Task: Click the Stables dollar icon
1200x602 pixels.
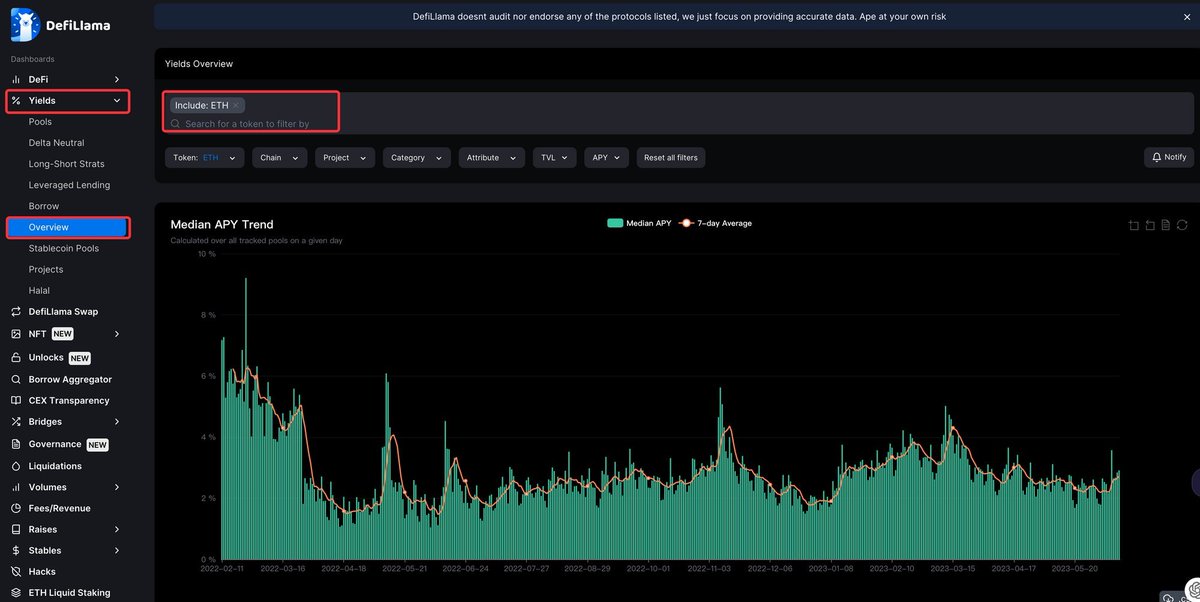Action: [16, 551]
